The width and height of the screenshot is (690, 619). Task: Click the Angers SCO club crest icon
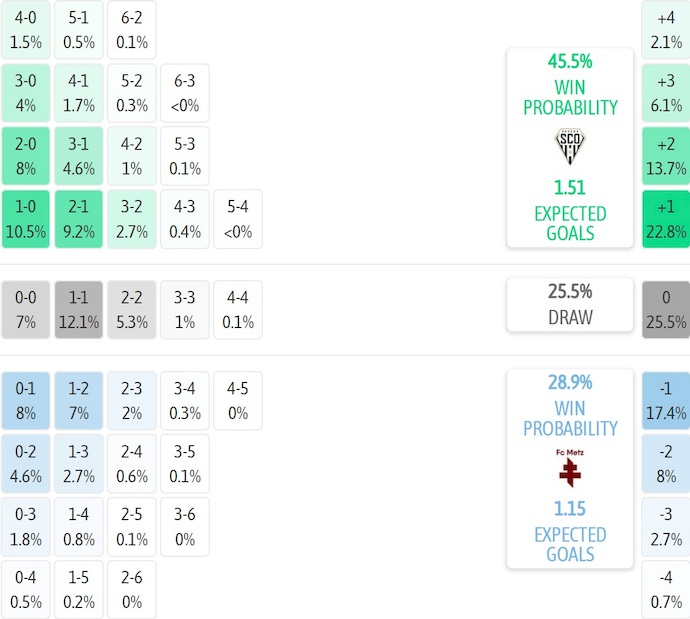tap(570, 147)
